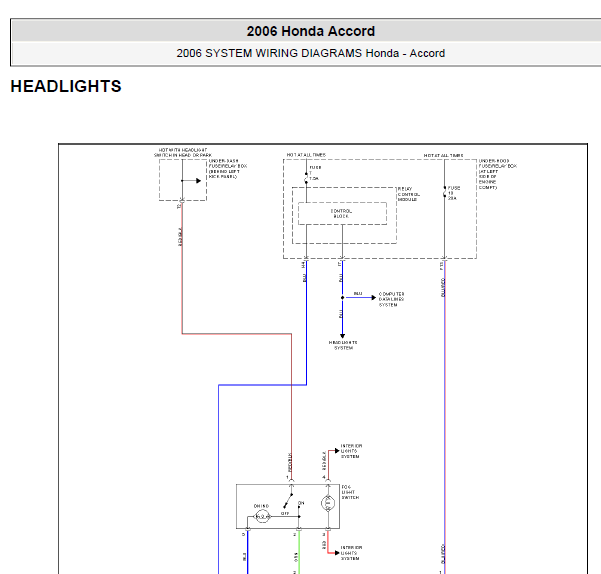This screenshot has width=601, height=574.
Task: Click the "INTERIOR LIGHTS SYSTEM" label above the fog switch
Action: coord(351,451)
